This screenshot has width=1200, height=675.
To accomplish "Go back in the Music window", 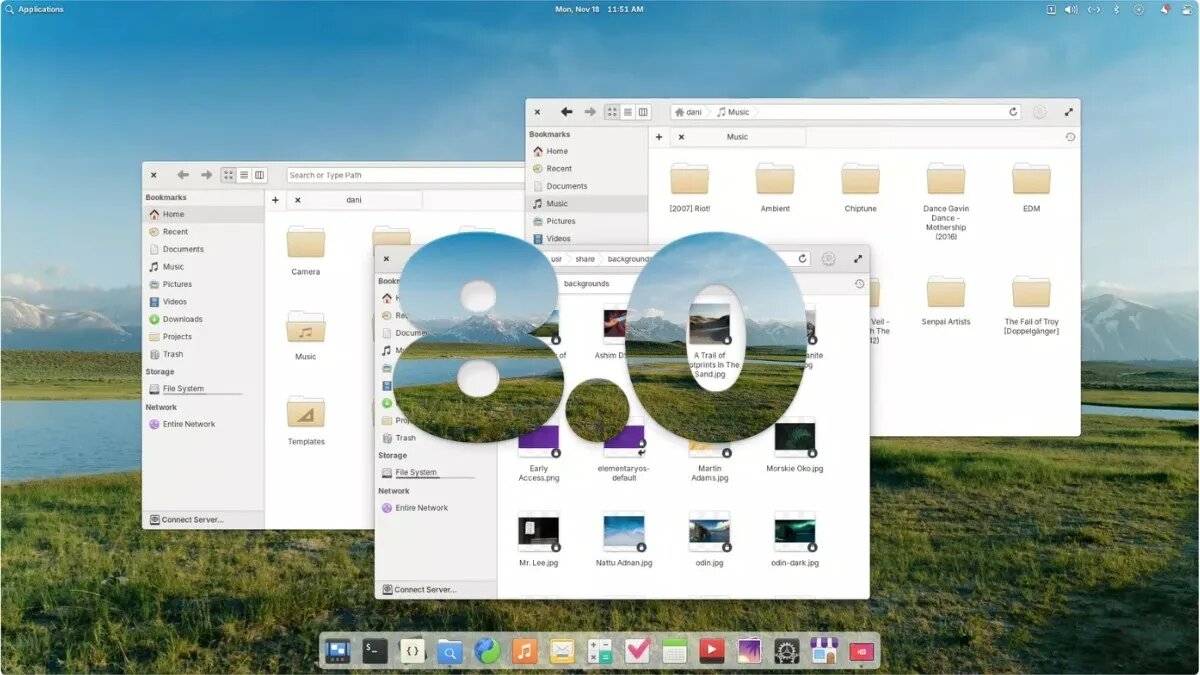I will pyautogui.click(x=566, y=112).
